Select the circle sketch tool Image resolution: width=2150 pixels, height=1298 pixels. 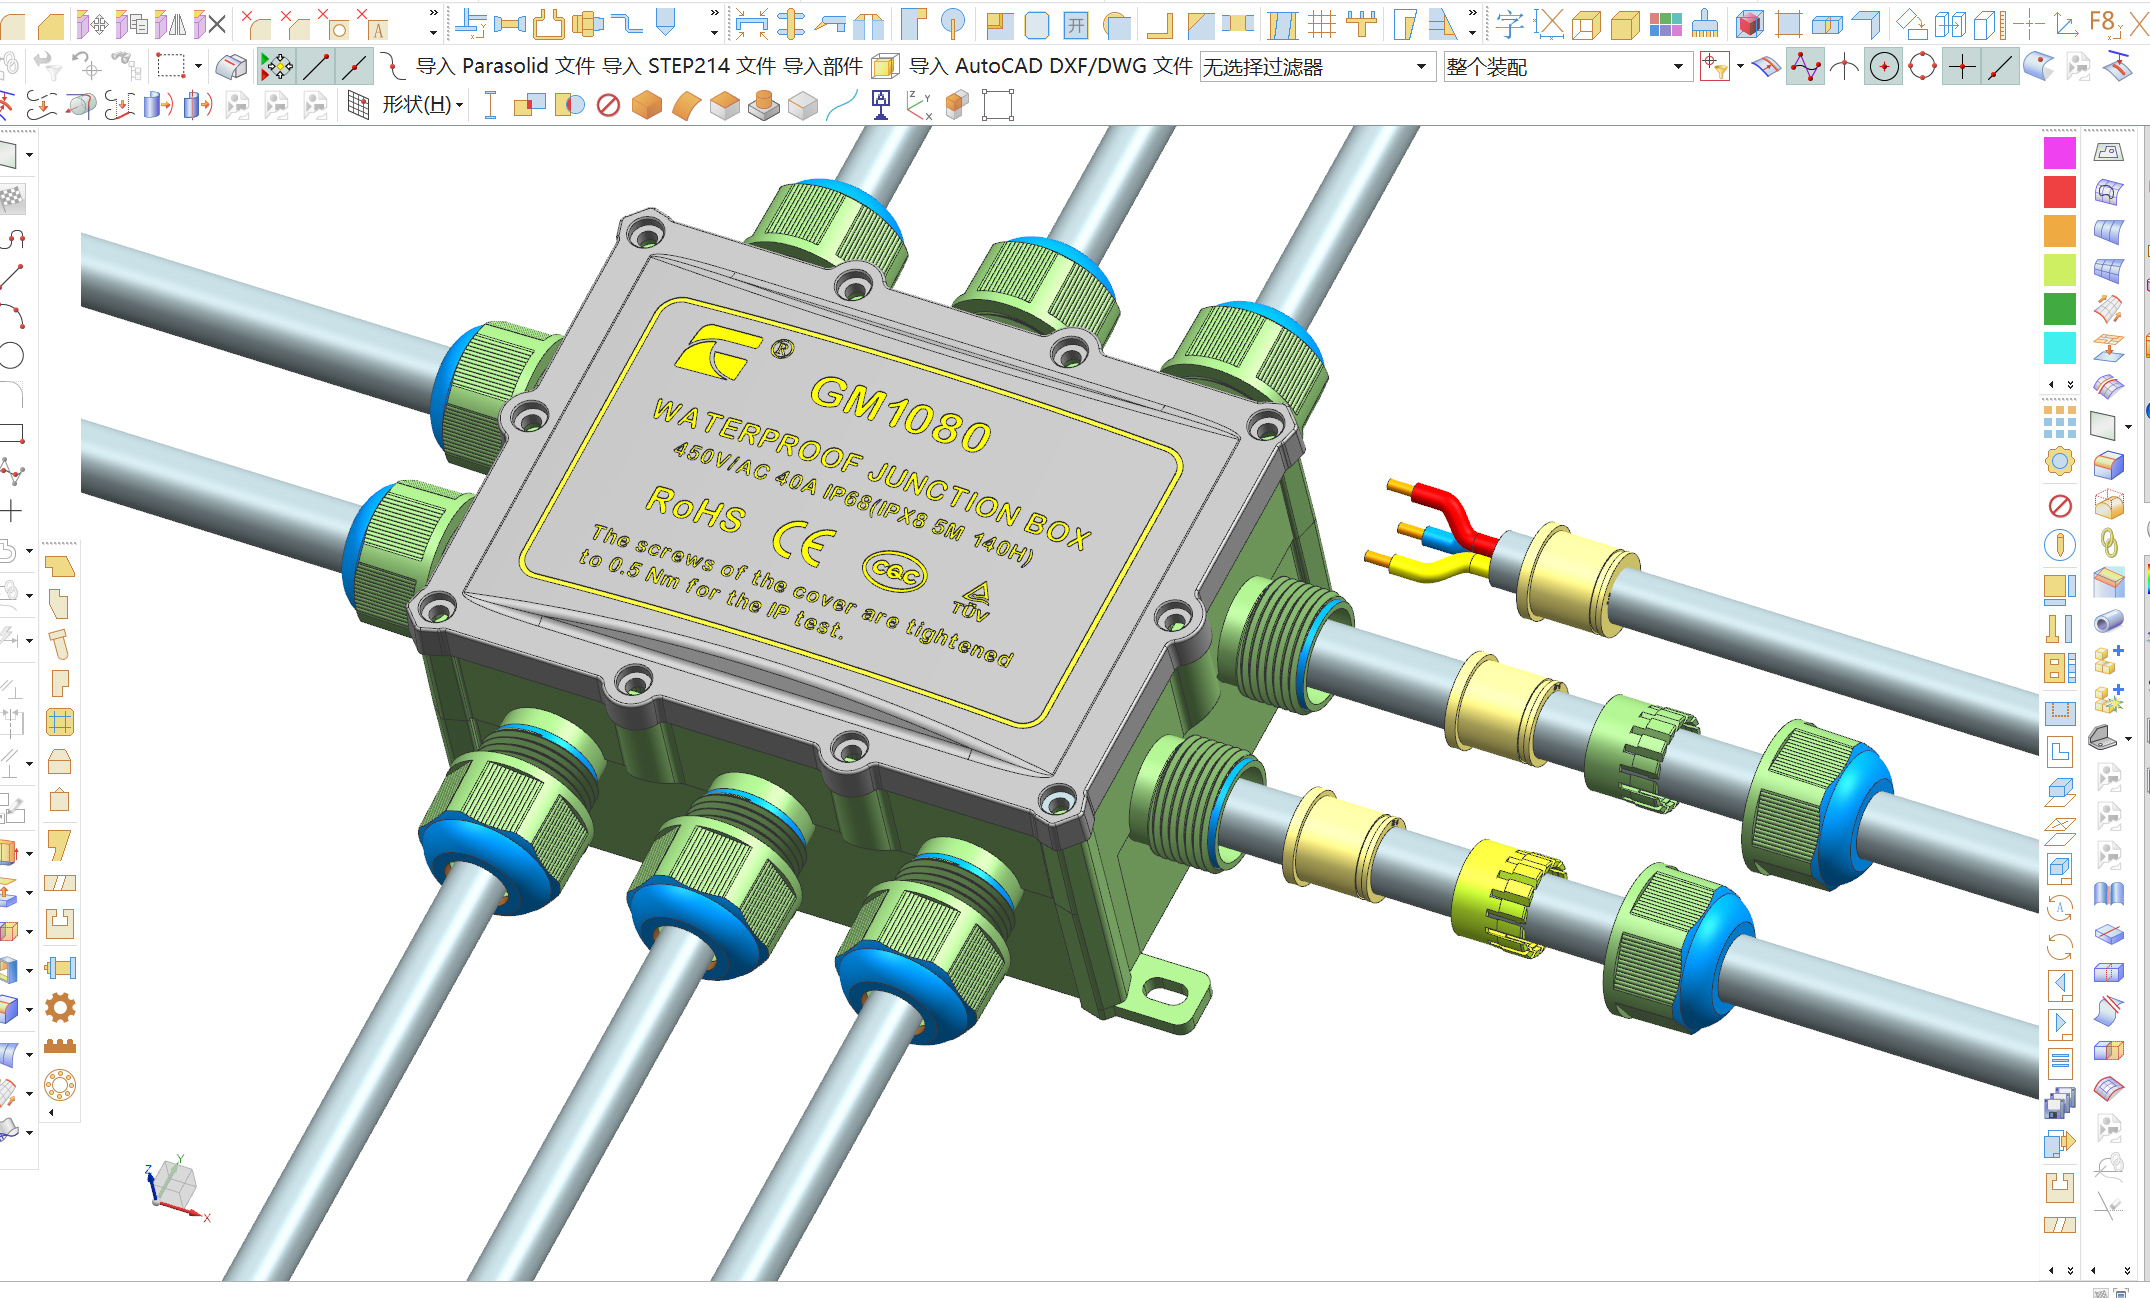pyautogui.click(x=12, y=355)
